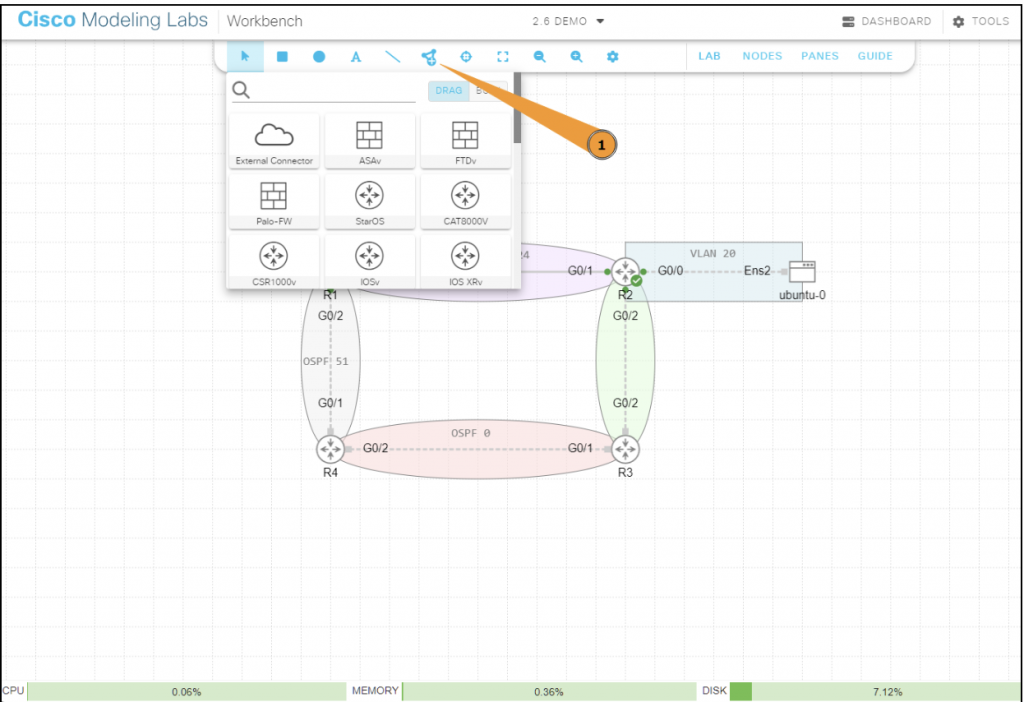
Task: Open the NODES menu
Action: click(762, 56)
